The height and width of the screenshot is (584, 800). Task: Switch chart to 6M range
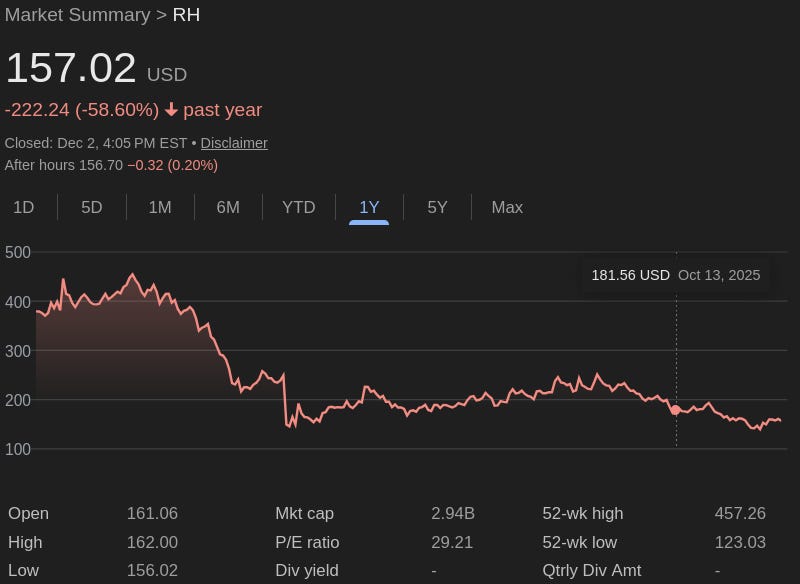point(228,208)
